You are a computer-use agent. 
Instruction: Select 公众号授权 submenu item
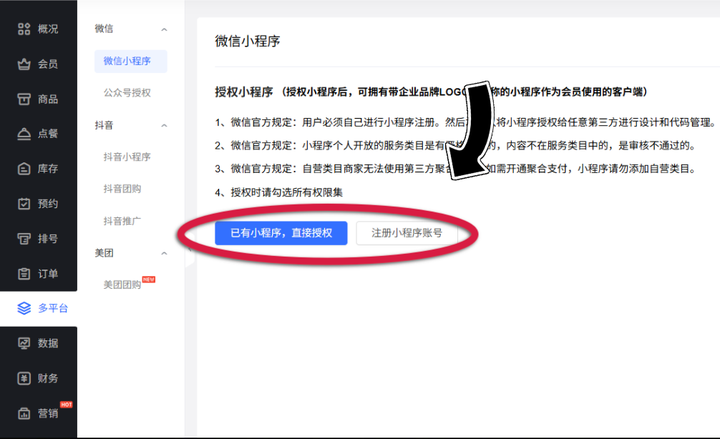click(127, 93)
